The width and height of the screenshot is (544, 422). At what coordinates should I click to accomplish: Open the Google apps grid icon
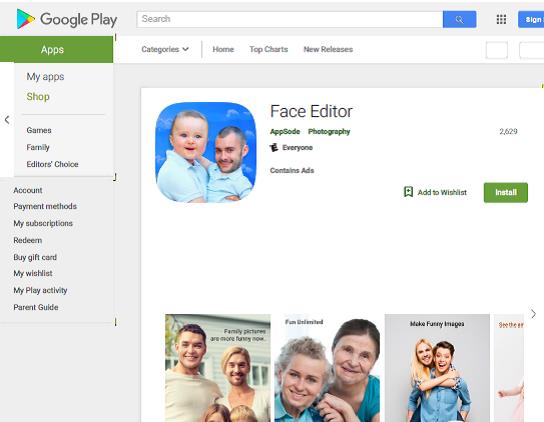coord(501,19)
